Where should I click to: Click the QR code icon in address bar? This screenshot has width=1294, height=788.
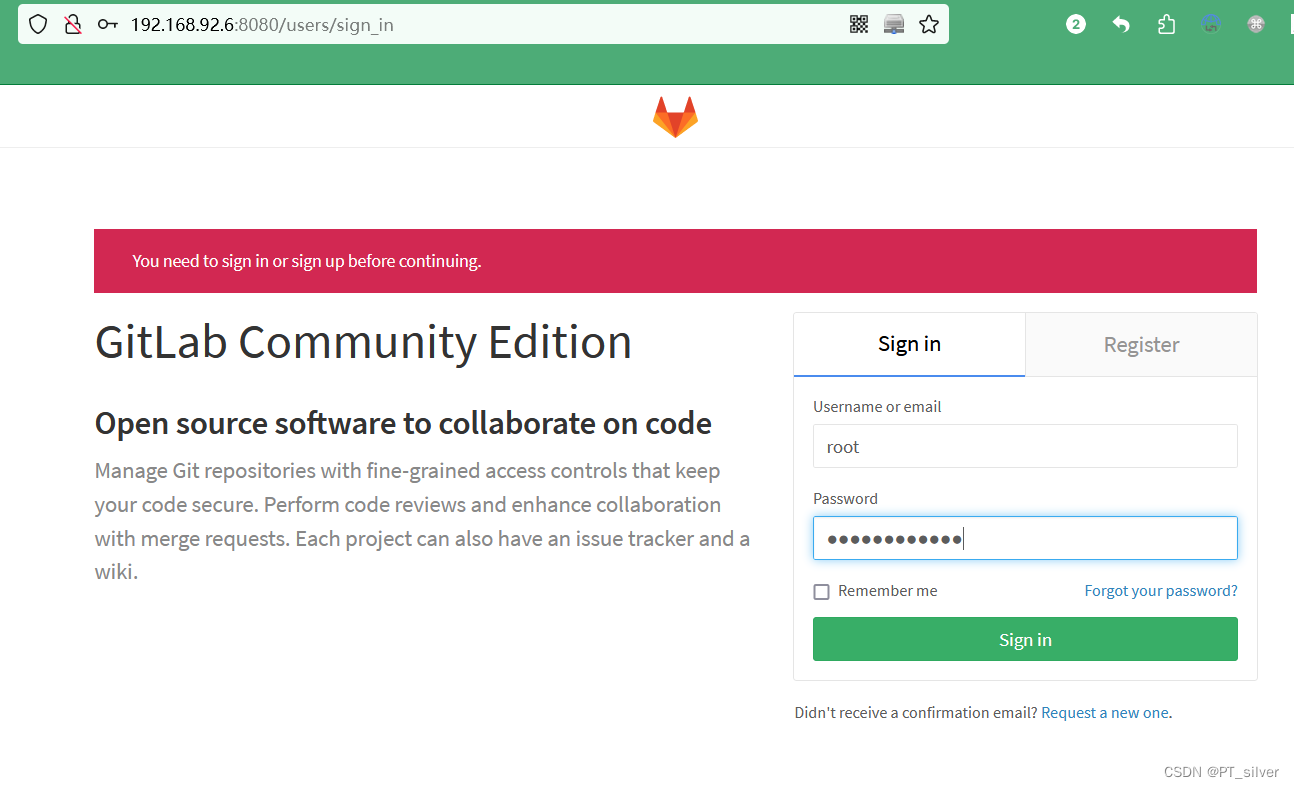click(x=859, y=24)
